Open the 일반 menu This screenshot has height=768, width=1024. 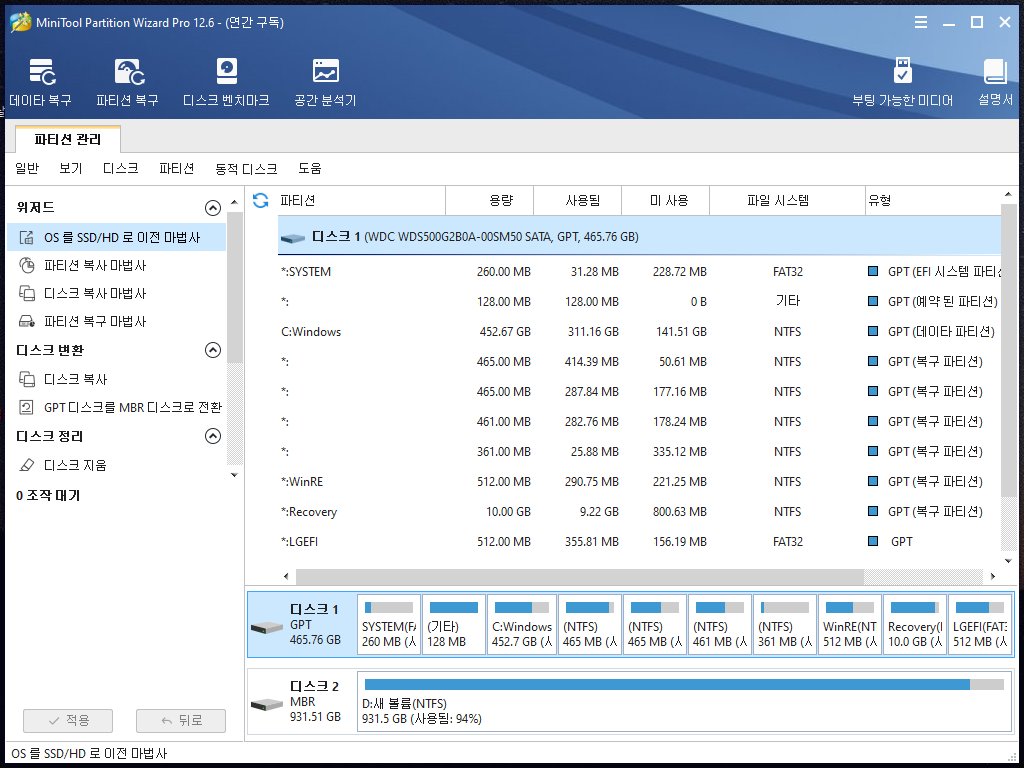coord(27,168)
